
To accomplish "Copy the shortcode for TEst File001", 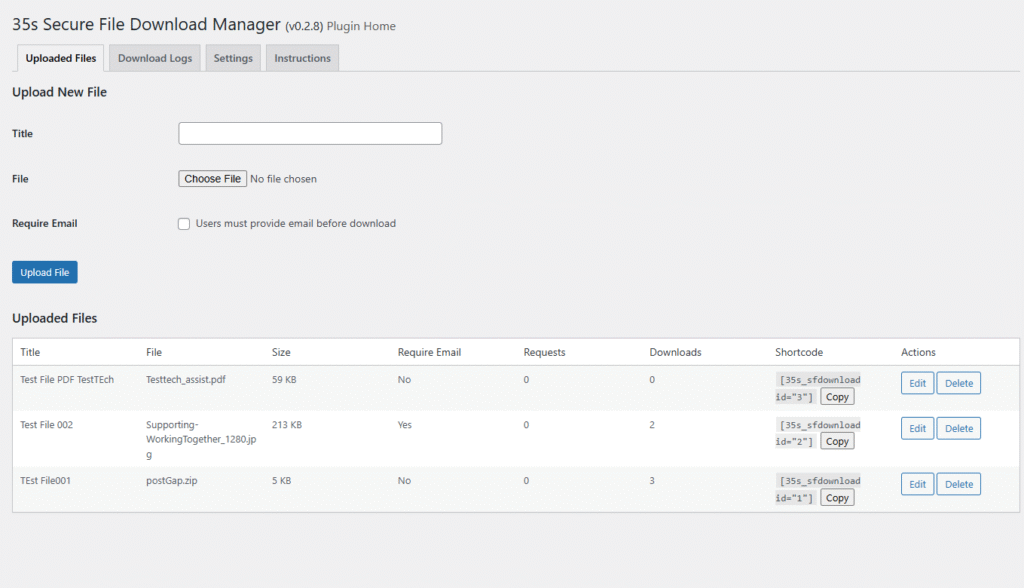I will point(837,498).
